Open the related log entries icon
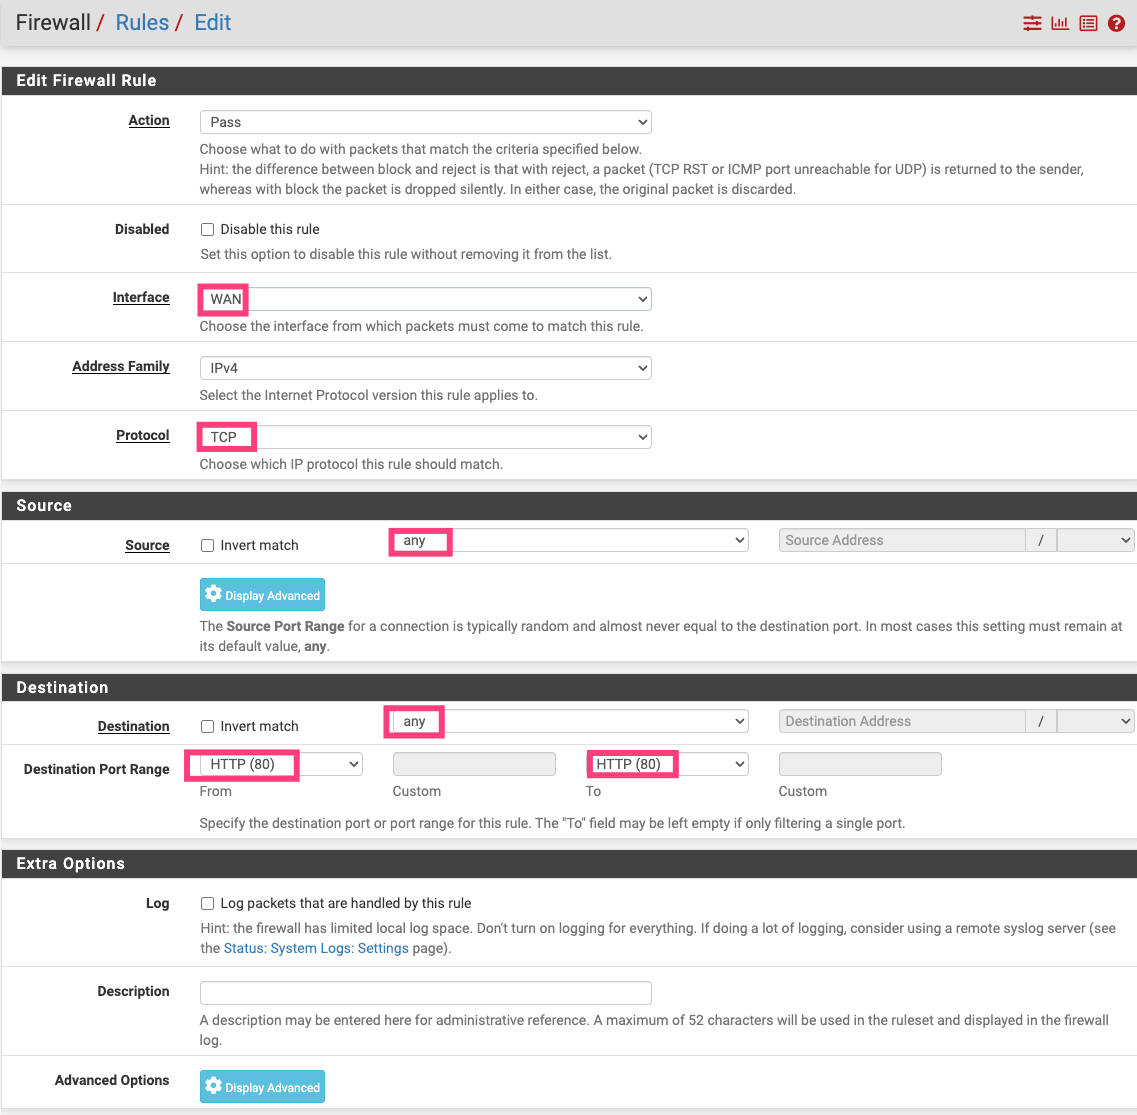This screenshot has width=1137, height=1115. click(1088, 23)
